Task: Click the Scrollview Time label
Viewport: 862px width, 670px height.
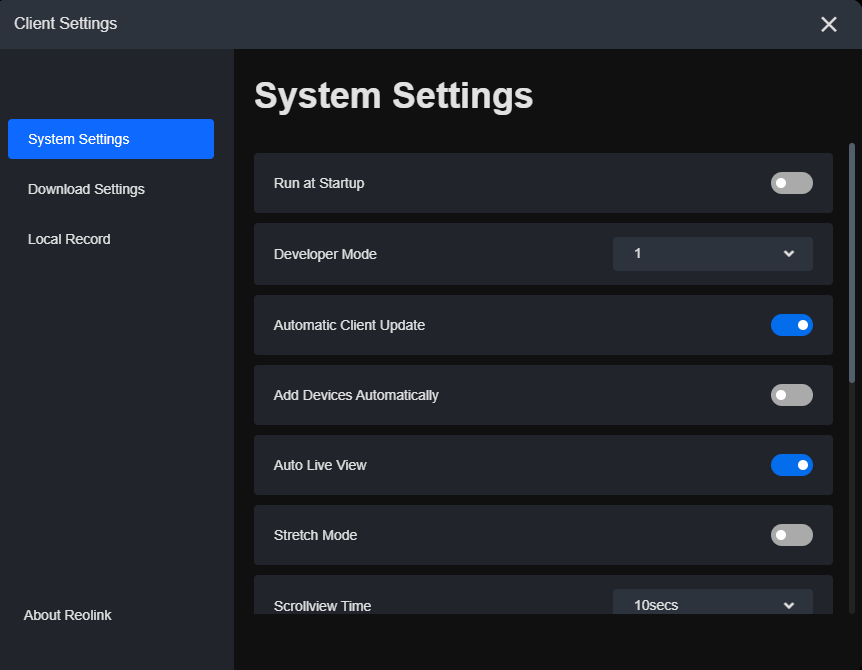Action: tap(323, 606)
